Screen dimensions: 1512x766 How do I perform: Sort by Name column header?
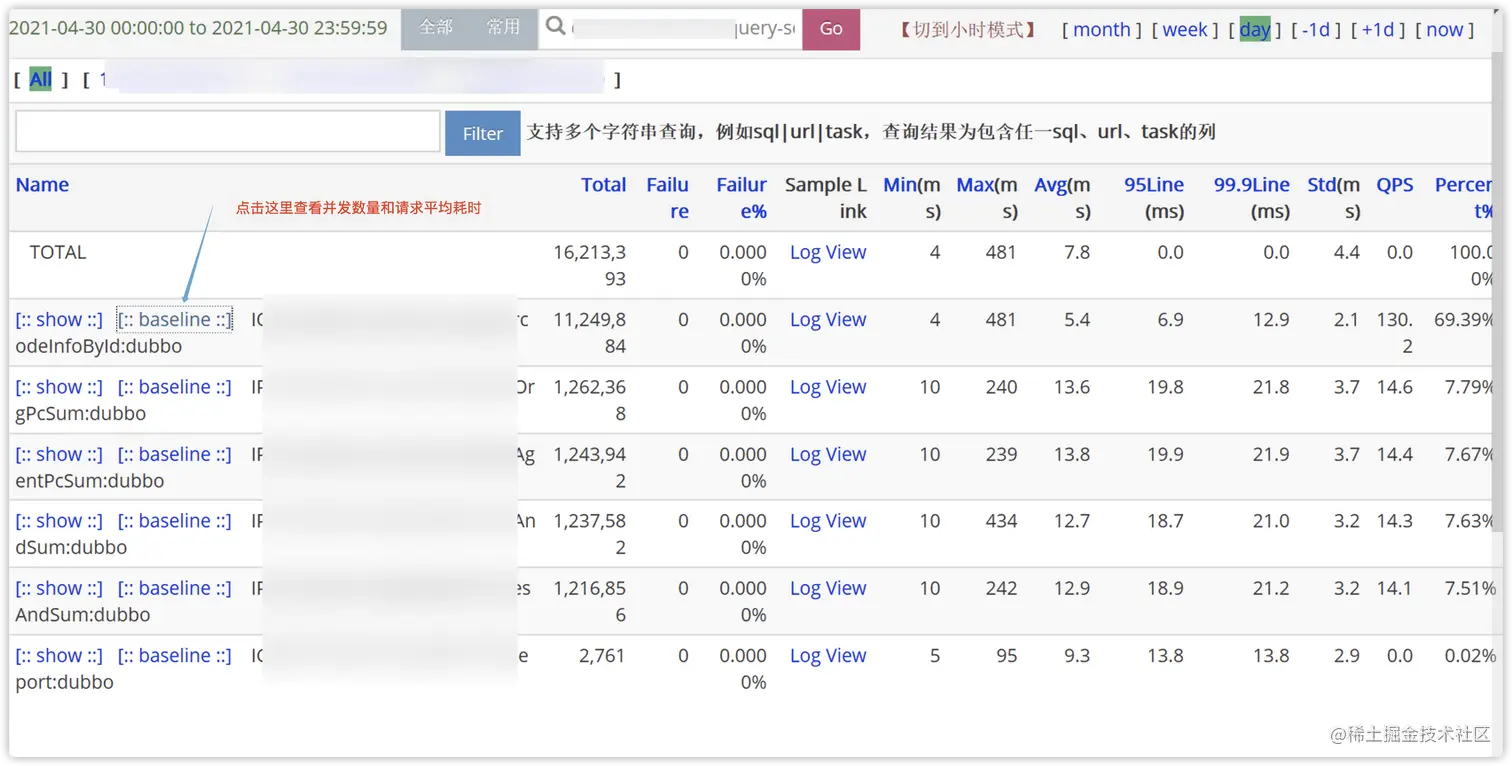tap(42, 185)
